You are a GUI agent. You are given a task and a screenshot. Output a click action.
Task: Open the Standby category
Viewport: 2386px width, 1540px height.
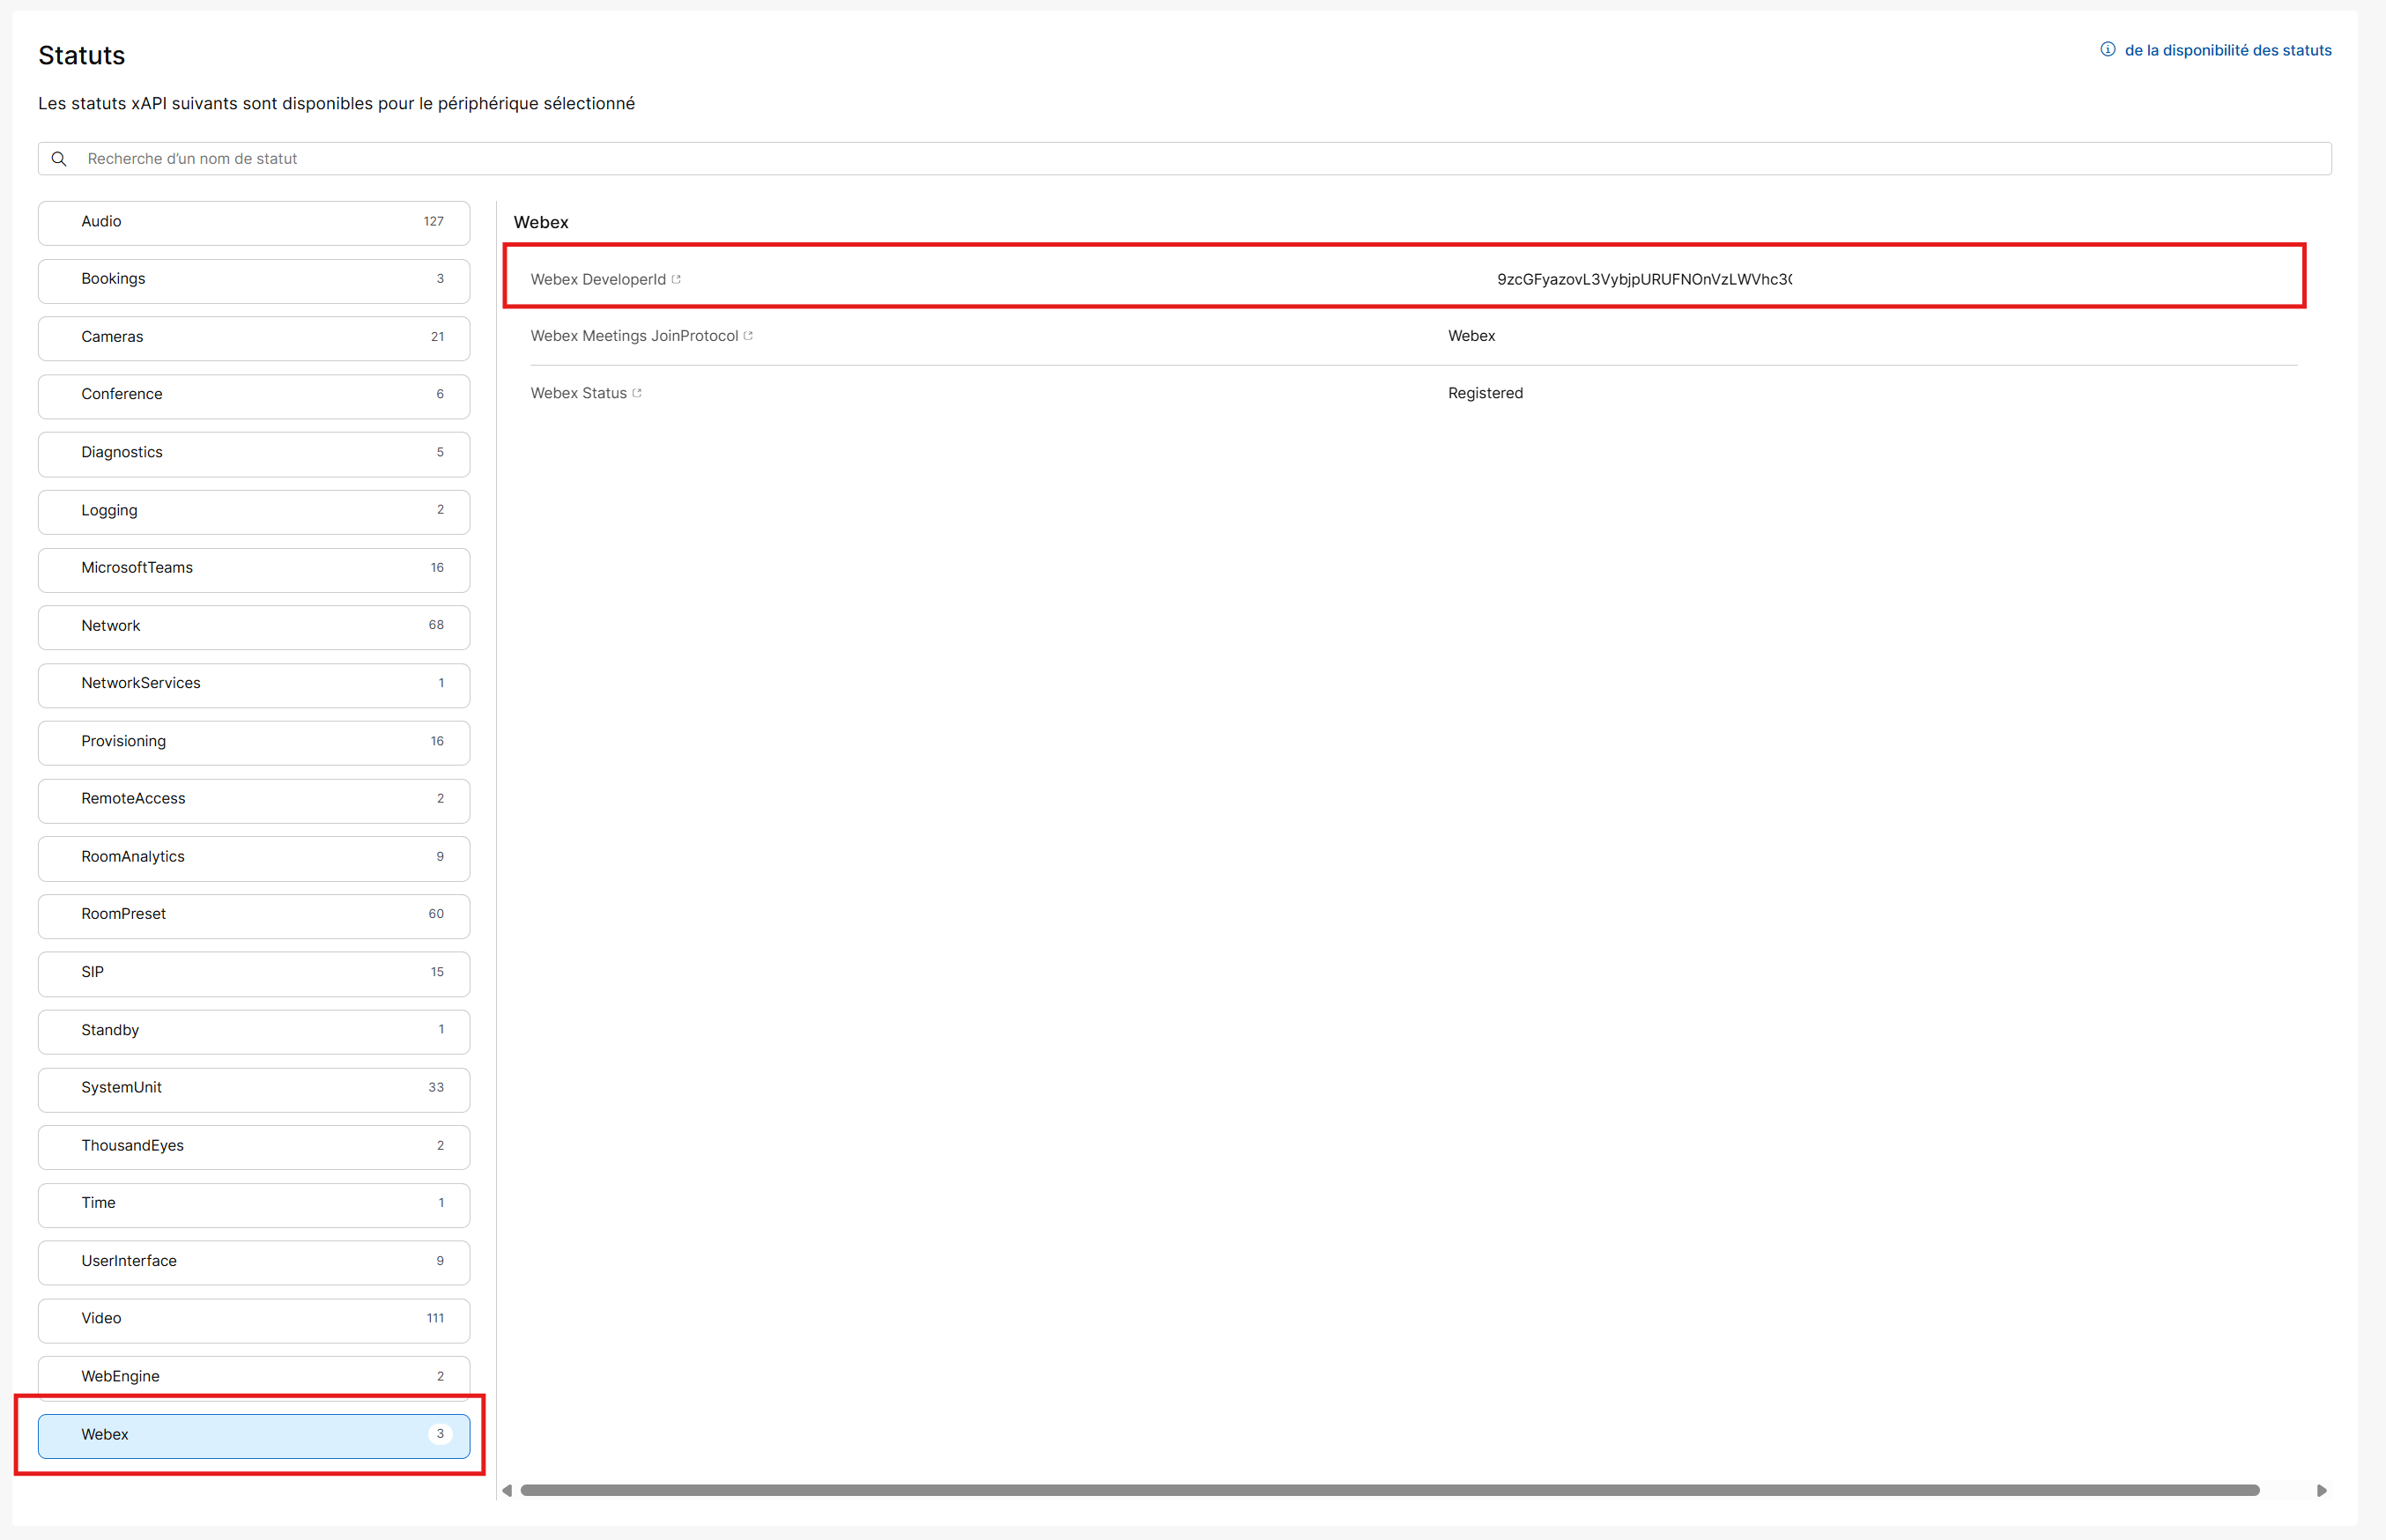(x=254, y=1030)
